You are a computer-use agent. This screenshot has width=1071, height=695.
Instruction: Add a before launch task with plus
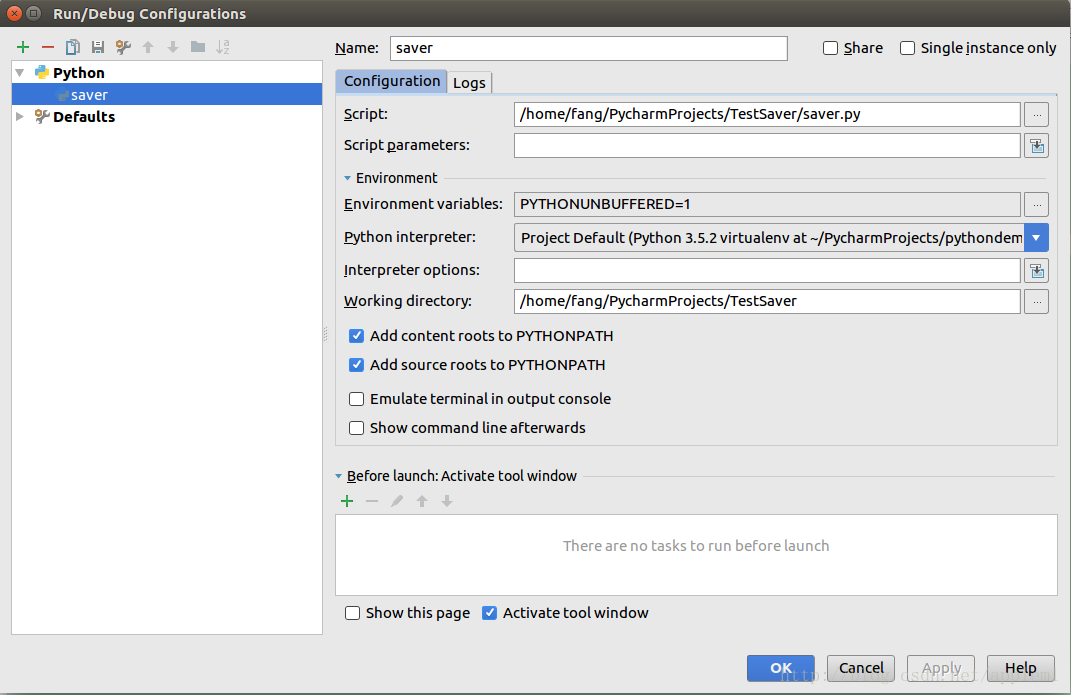(x=347, y=501)
